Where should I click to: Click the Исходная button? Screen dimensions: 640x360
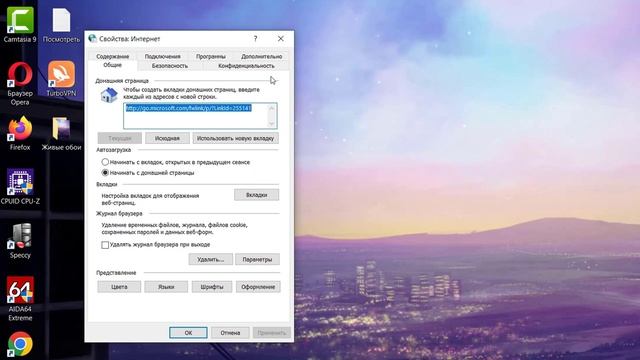(167, 138)
